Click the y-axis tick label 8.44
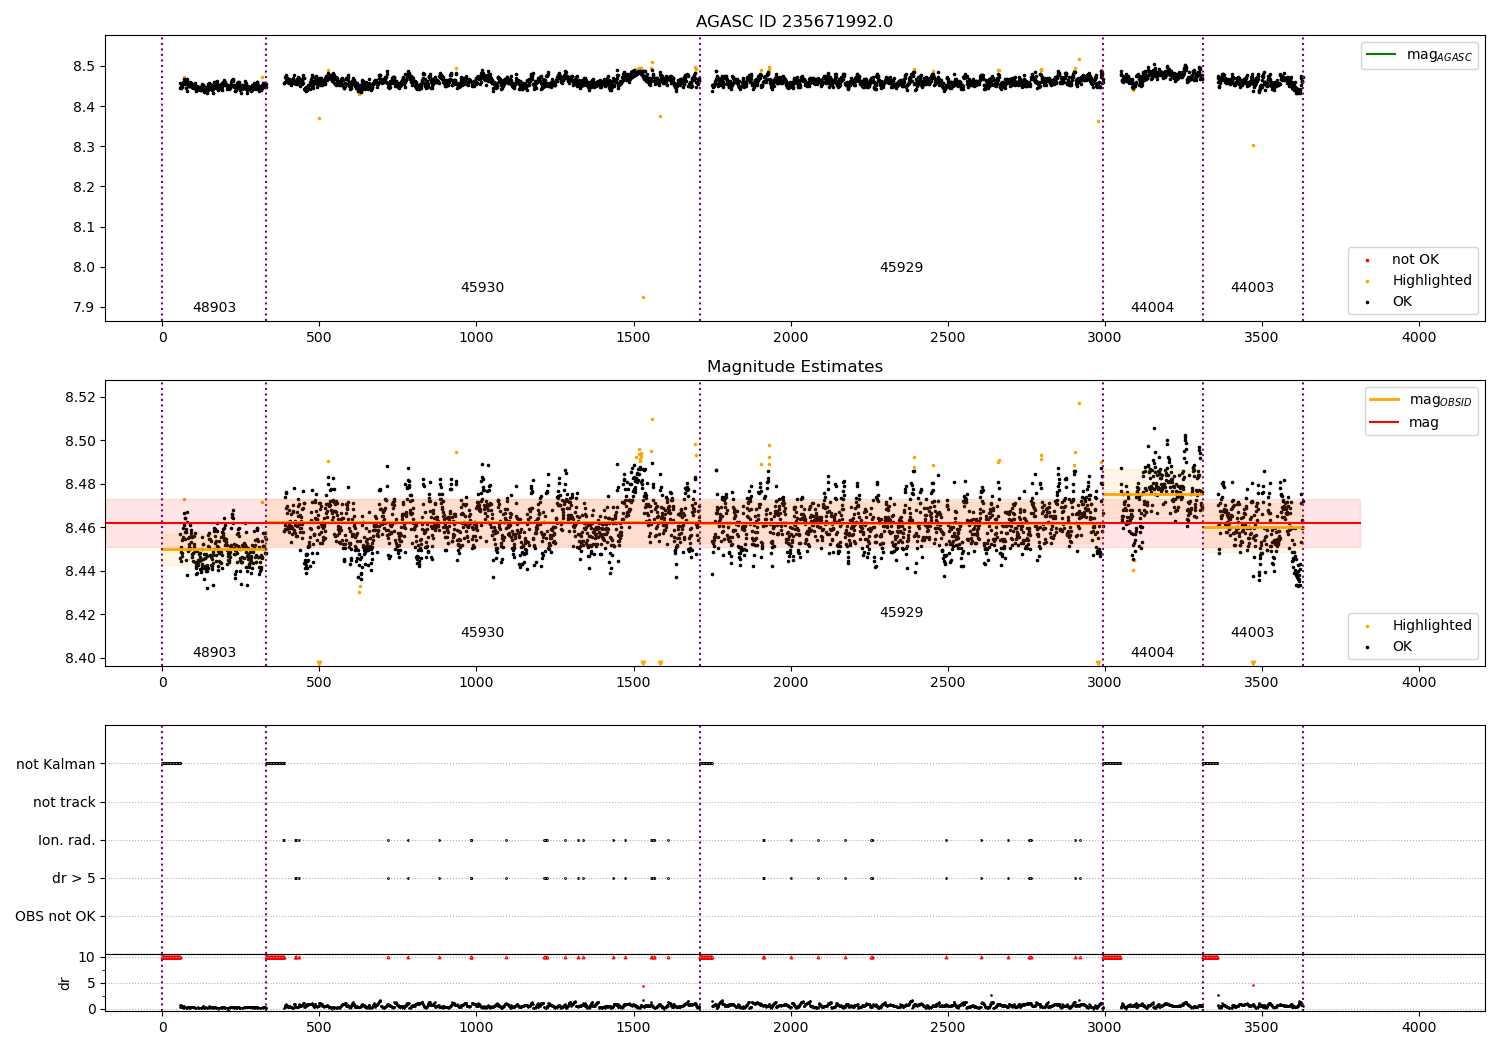Image resolution: width=1500 pixels, height=1050 pixels. pos(80,572)
